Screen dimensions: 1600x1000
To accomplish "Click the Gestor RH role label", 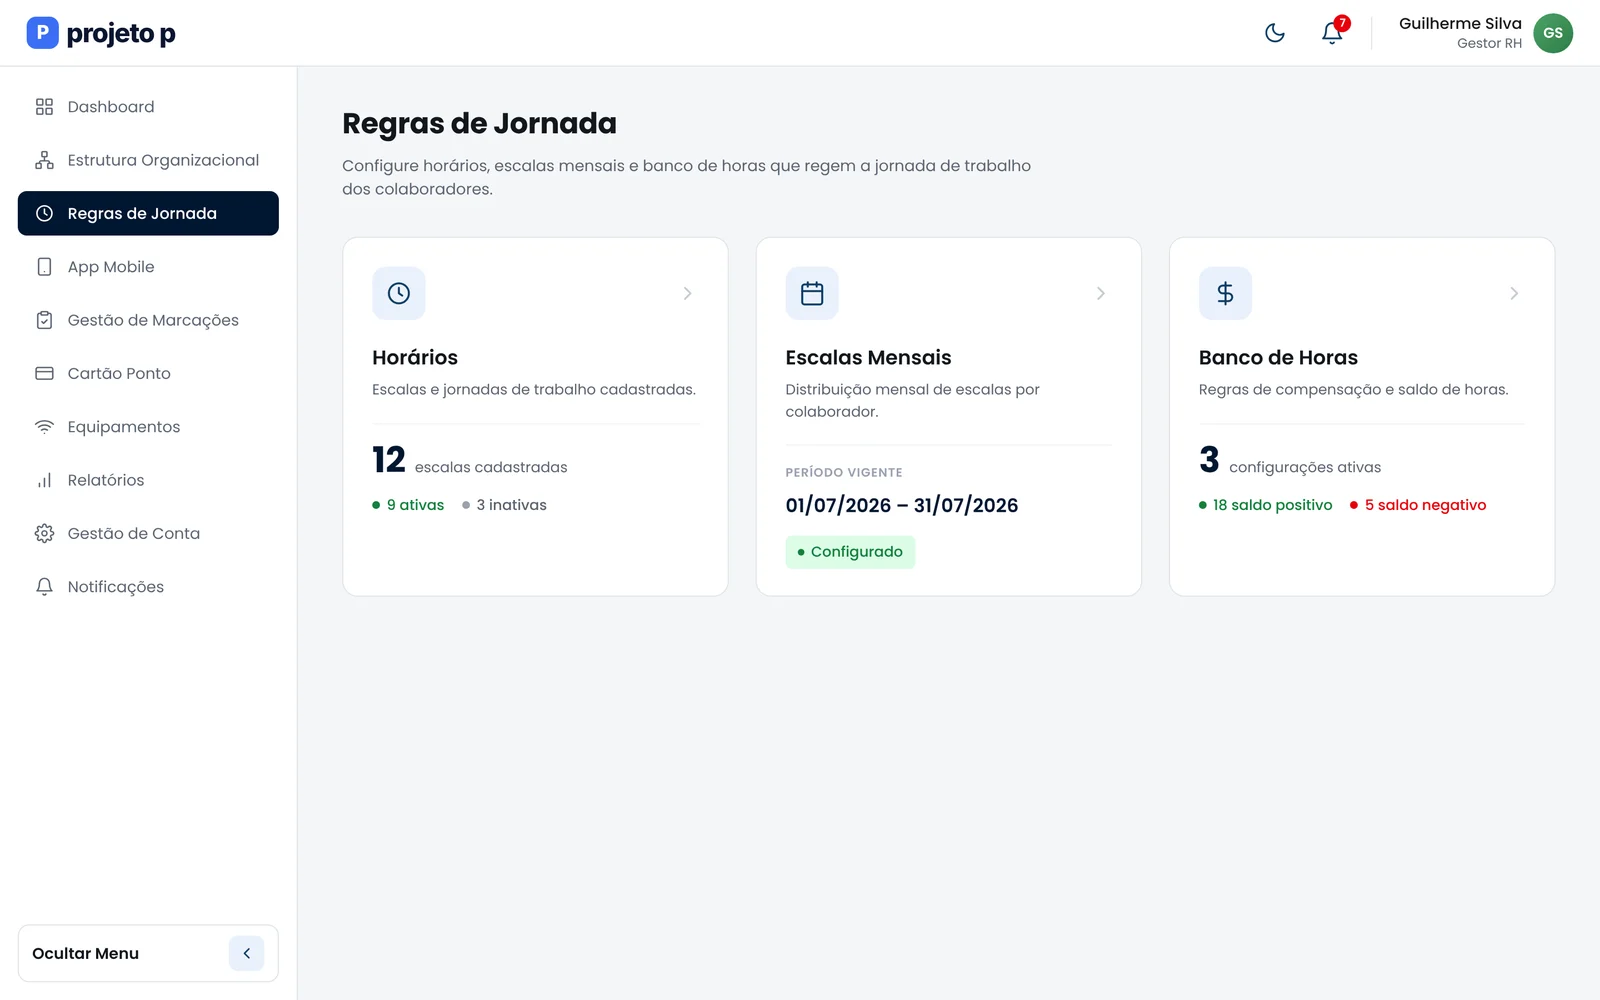I will (x=1489, y=43).
